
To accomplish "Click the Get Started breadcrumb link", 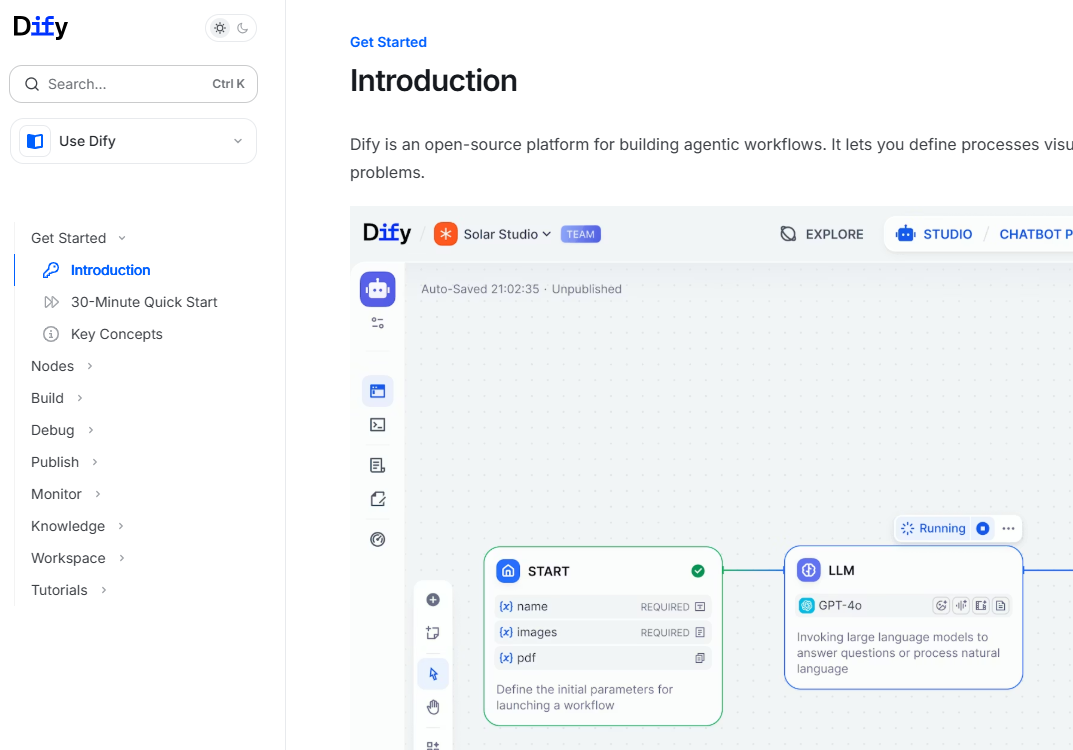I will 388,42.
